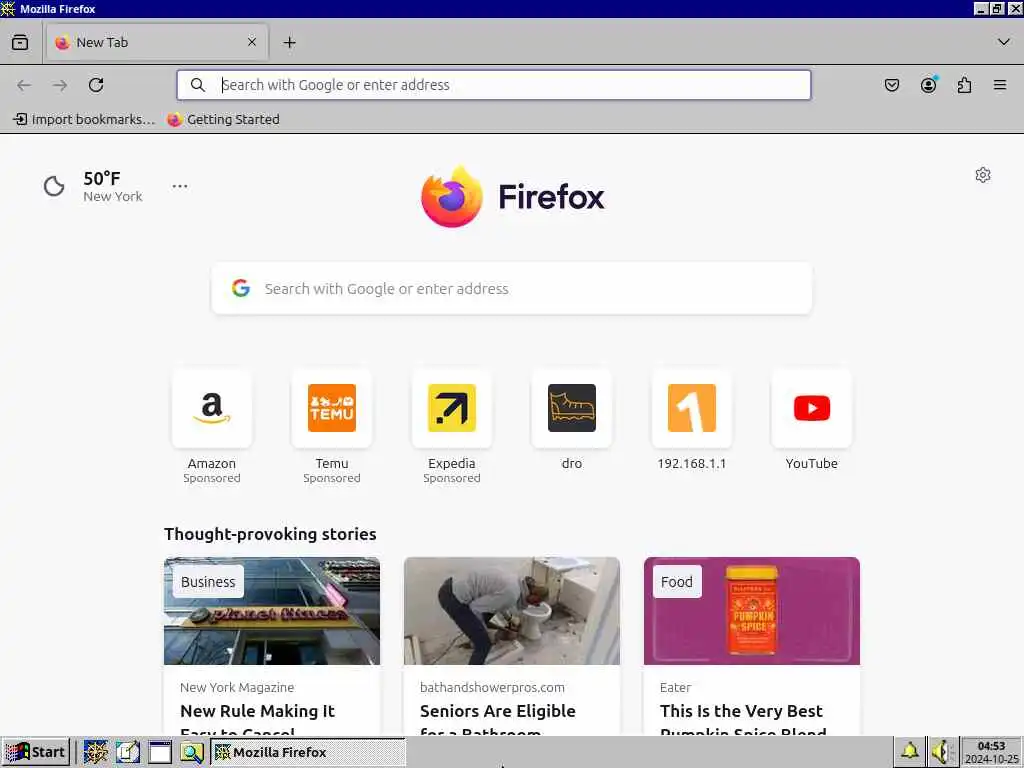Click the Google G icon
The image size is (1024, 768).
241,288
